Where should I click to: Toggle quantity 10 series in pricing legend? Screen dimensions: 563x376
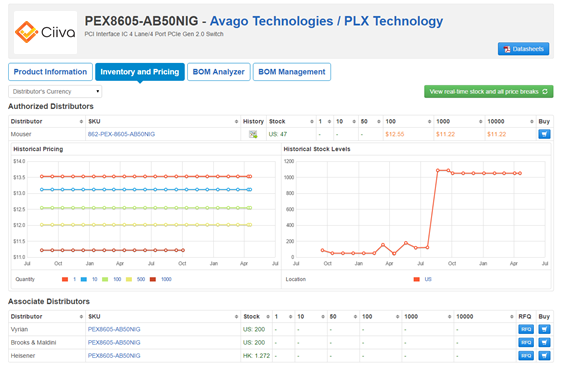pyautogui.click(x=89, y=279)
